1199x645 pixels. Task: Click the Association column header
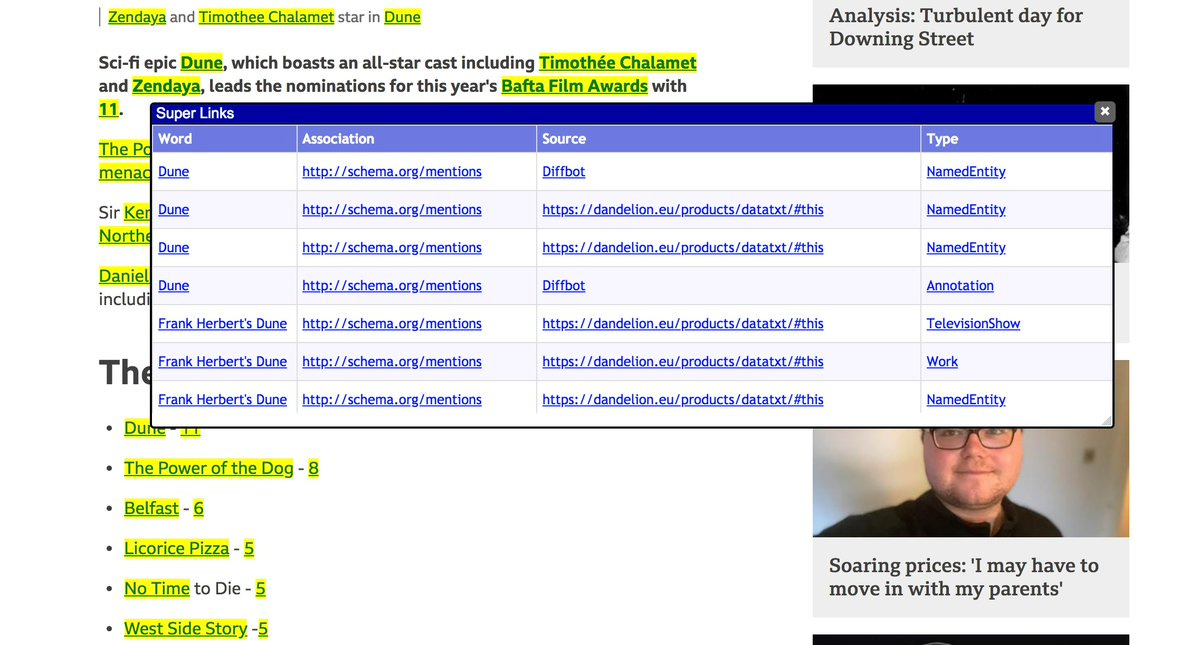coord(416,139)
